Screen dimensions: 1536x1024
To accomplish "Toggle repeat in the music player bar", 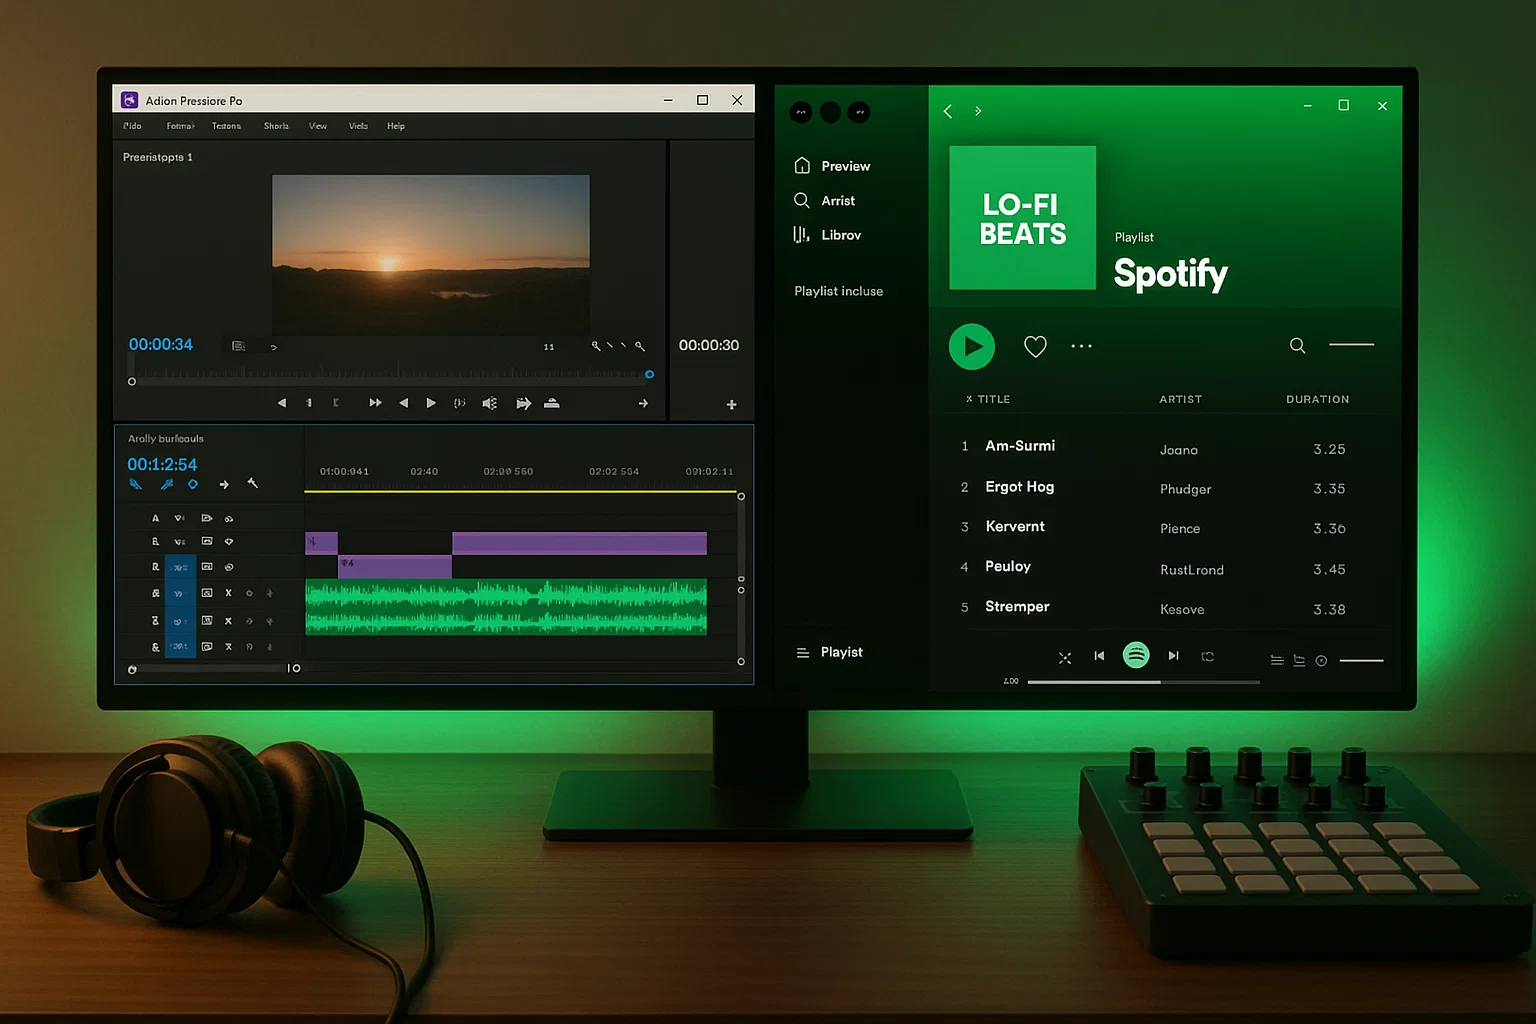I will [x=1208, y=657].
